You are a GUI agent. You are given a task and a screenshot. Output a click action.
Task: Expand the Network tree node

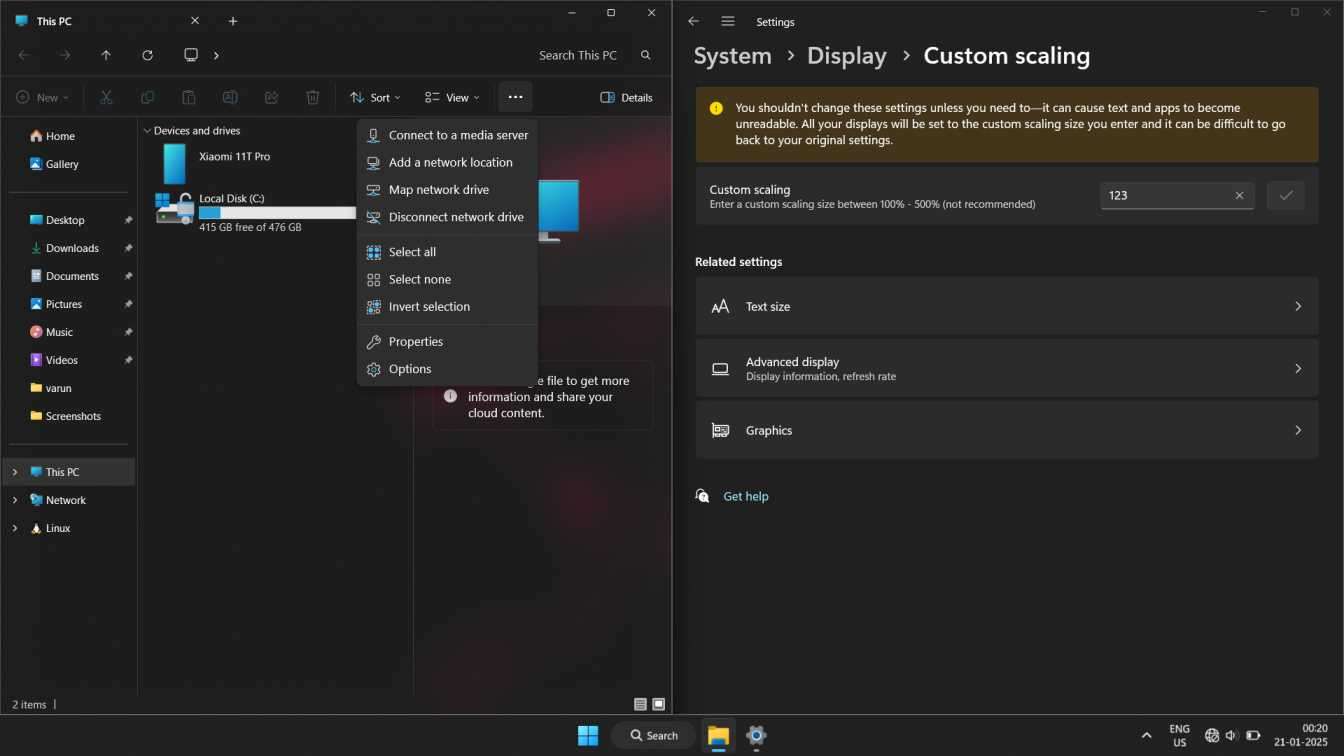point(14,500)
